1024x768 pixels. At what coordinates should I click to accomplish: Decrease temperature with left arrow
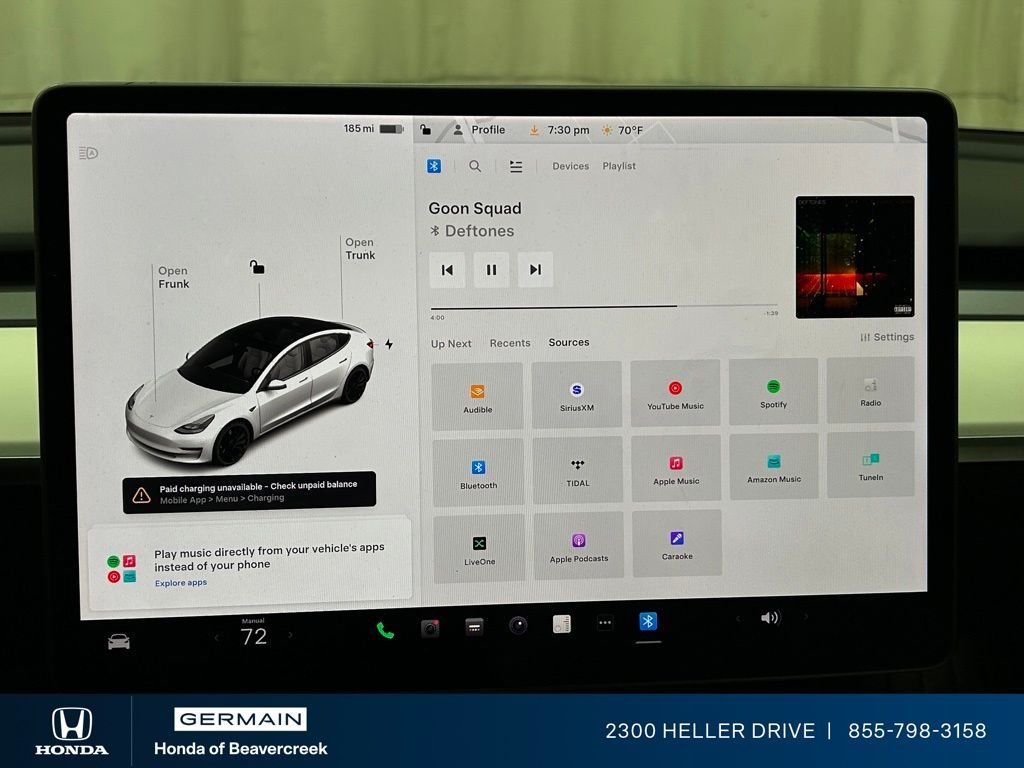point(216,637)
